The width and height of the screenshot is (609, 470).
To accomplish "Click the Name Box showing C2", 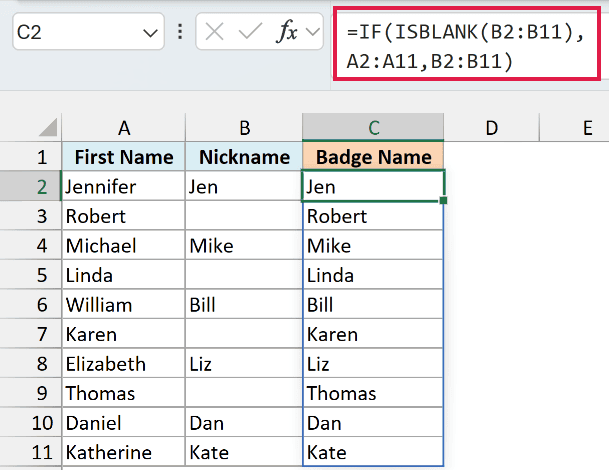I will pyautogui.click(x=88, y=31).
